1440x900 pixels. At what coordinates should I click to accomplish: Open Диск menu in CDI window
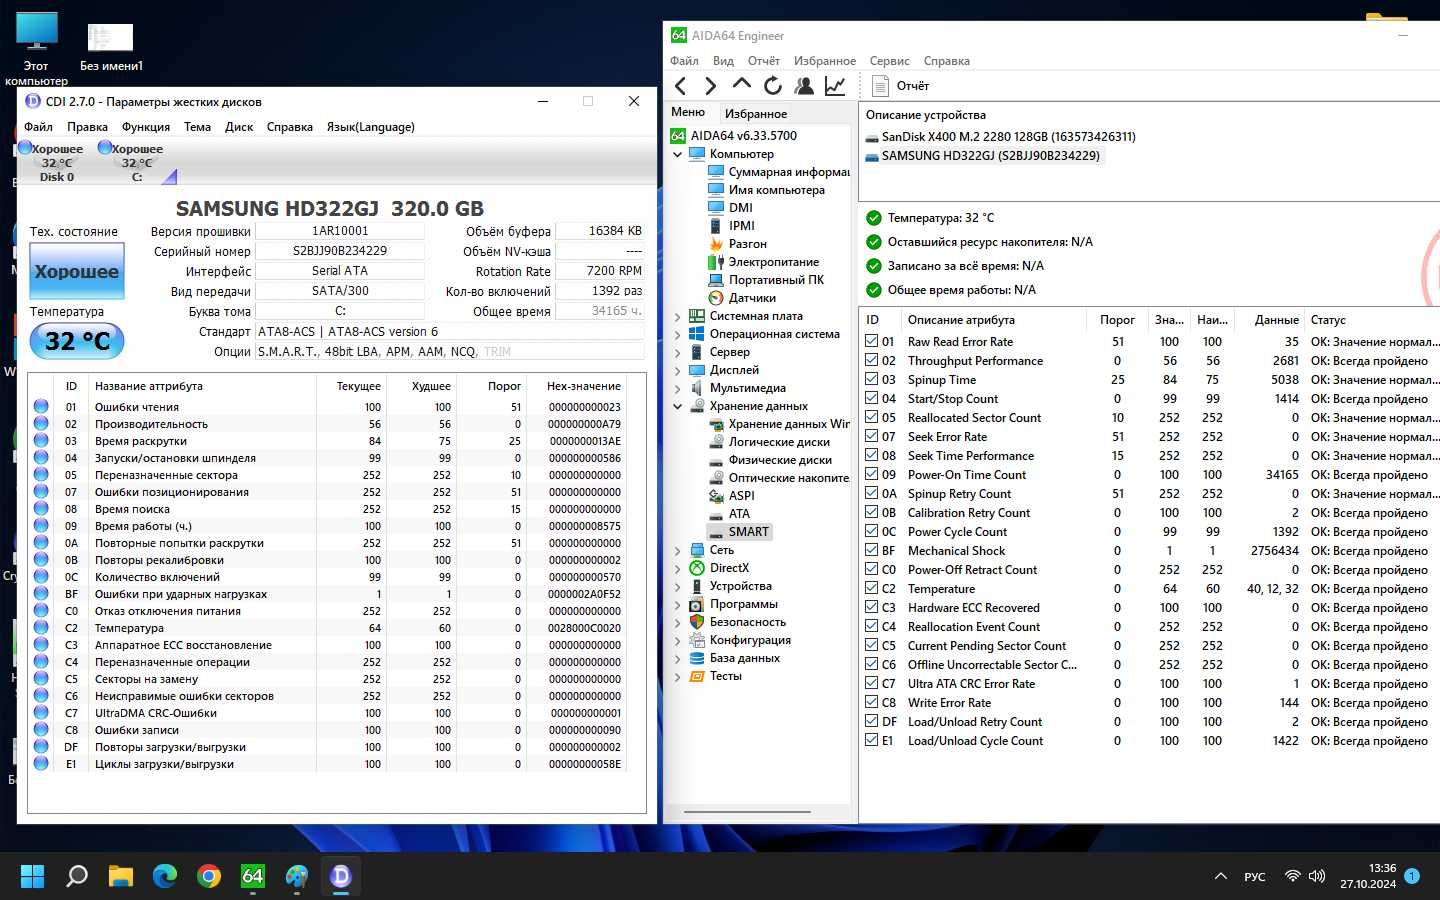[x=239, y=127]
